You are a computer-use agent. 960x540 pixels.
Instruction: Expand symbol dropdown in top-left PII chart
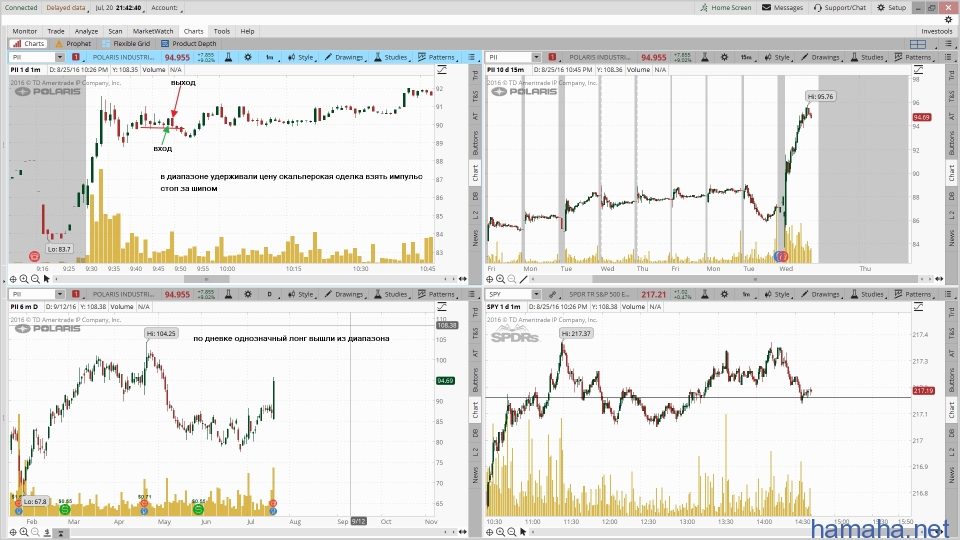59,57
